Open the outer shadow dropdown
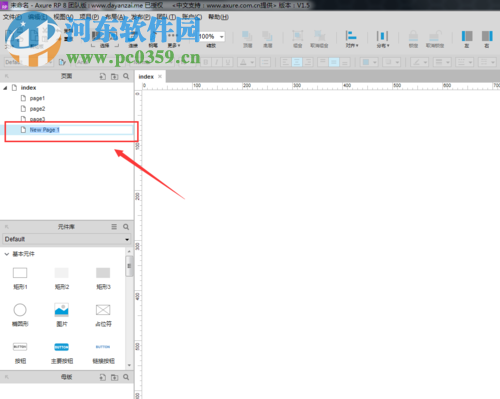The height and width of the screenshot is (399, 500). 391,62
